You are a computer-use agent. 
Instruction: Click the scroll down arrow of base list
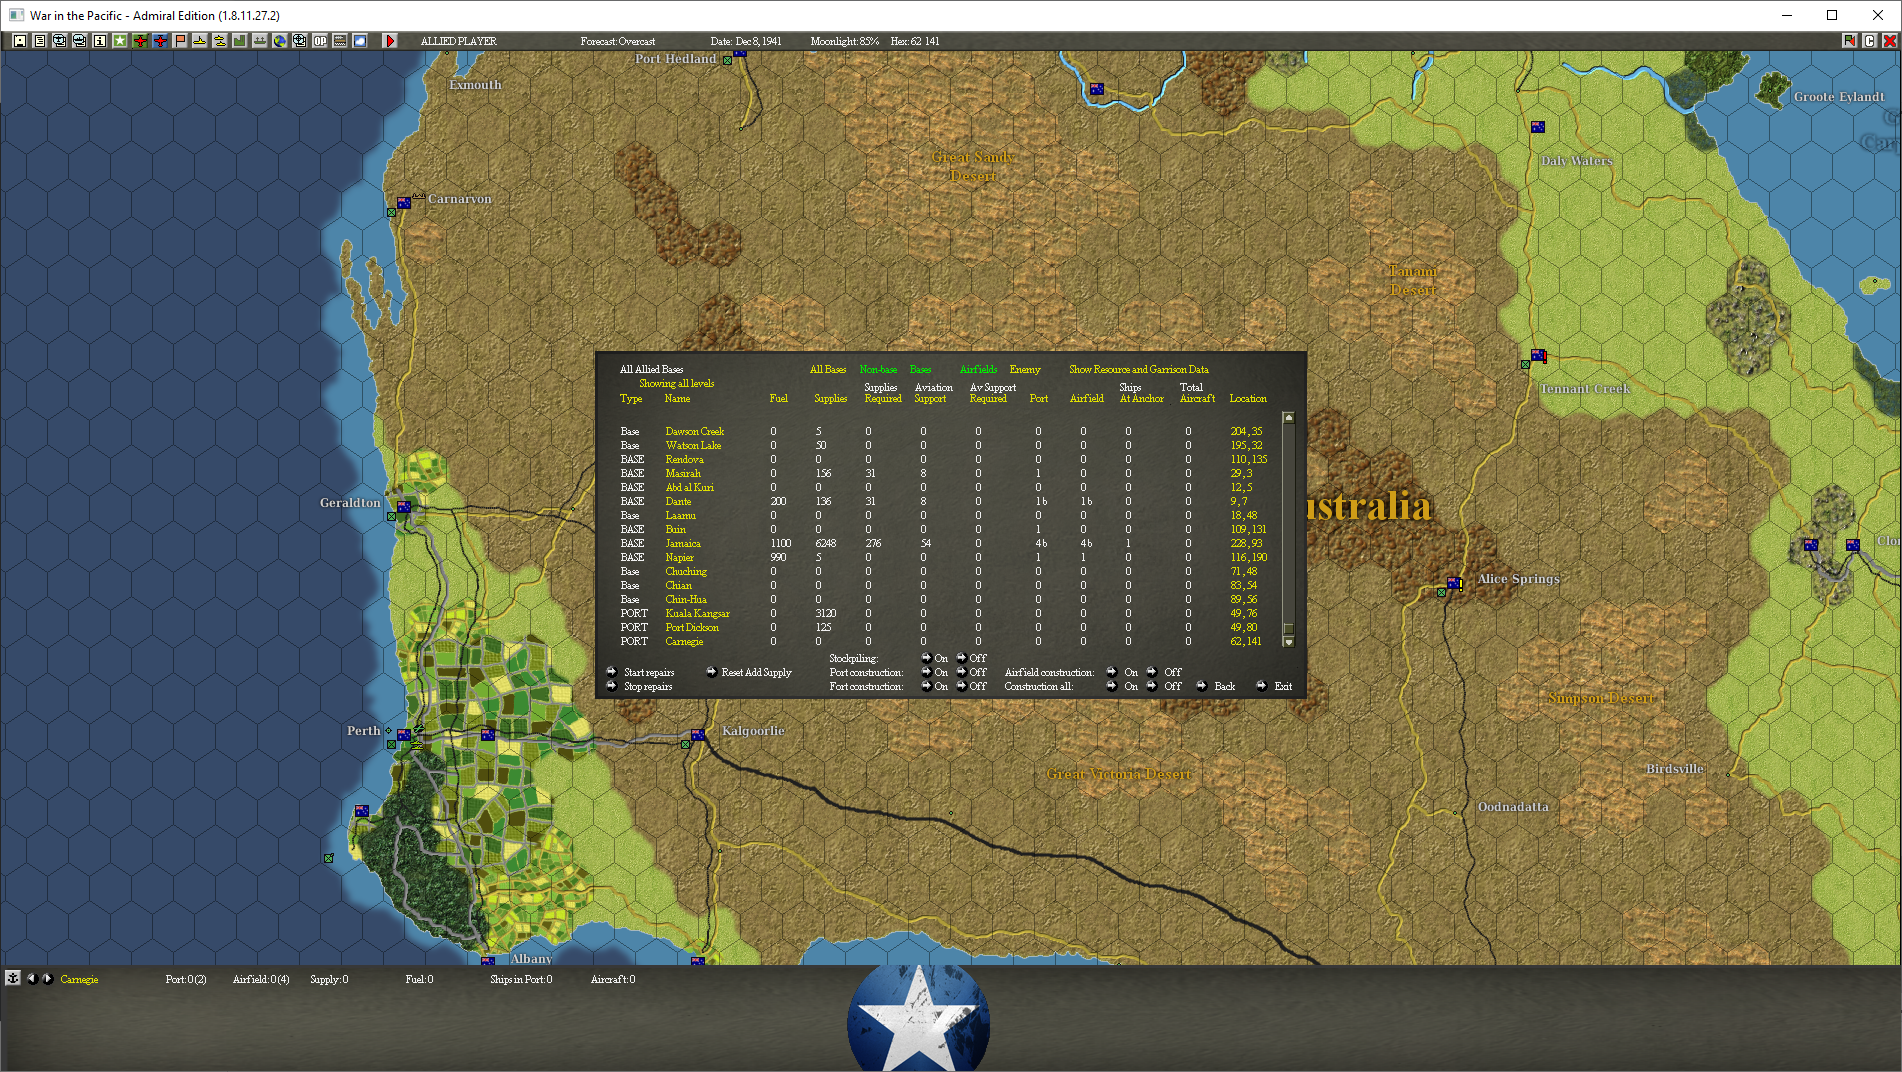click(x=1289, y=642)
